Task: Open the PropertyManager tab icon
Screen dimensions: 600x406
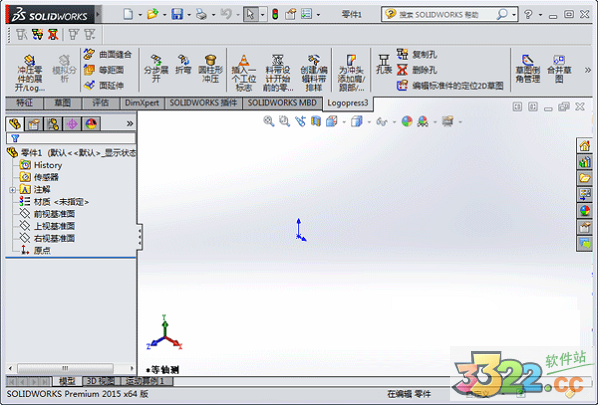Action: [34, 124]
